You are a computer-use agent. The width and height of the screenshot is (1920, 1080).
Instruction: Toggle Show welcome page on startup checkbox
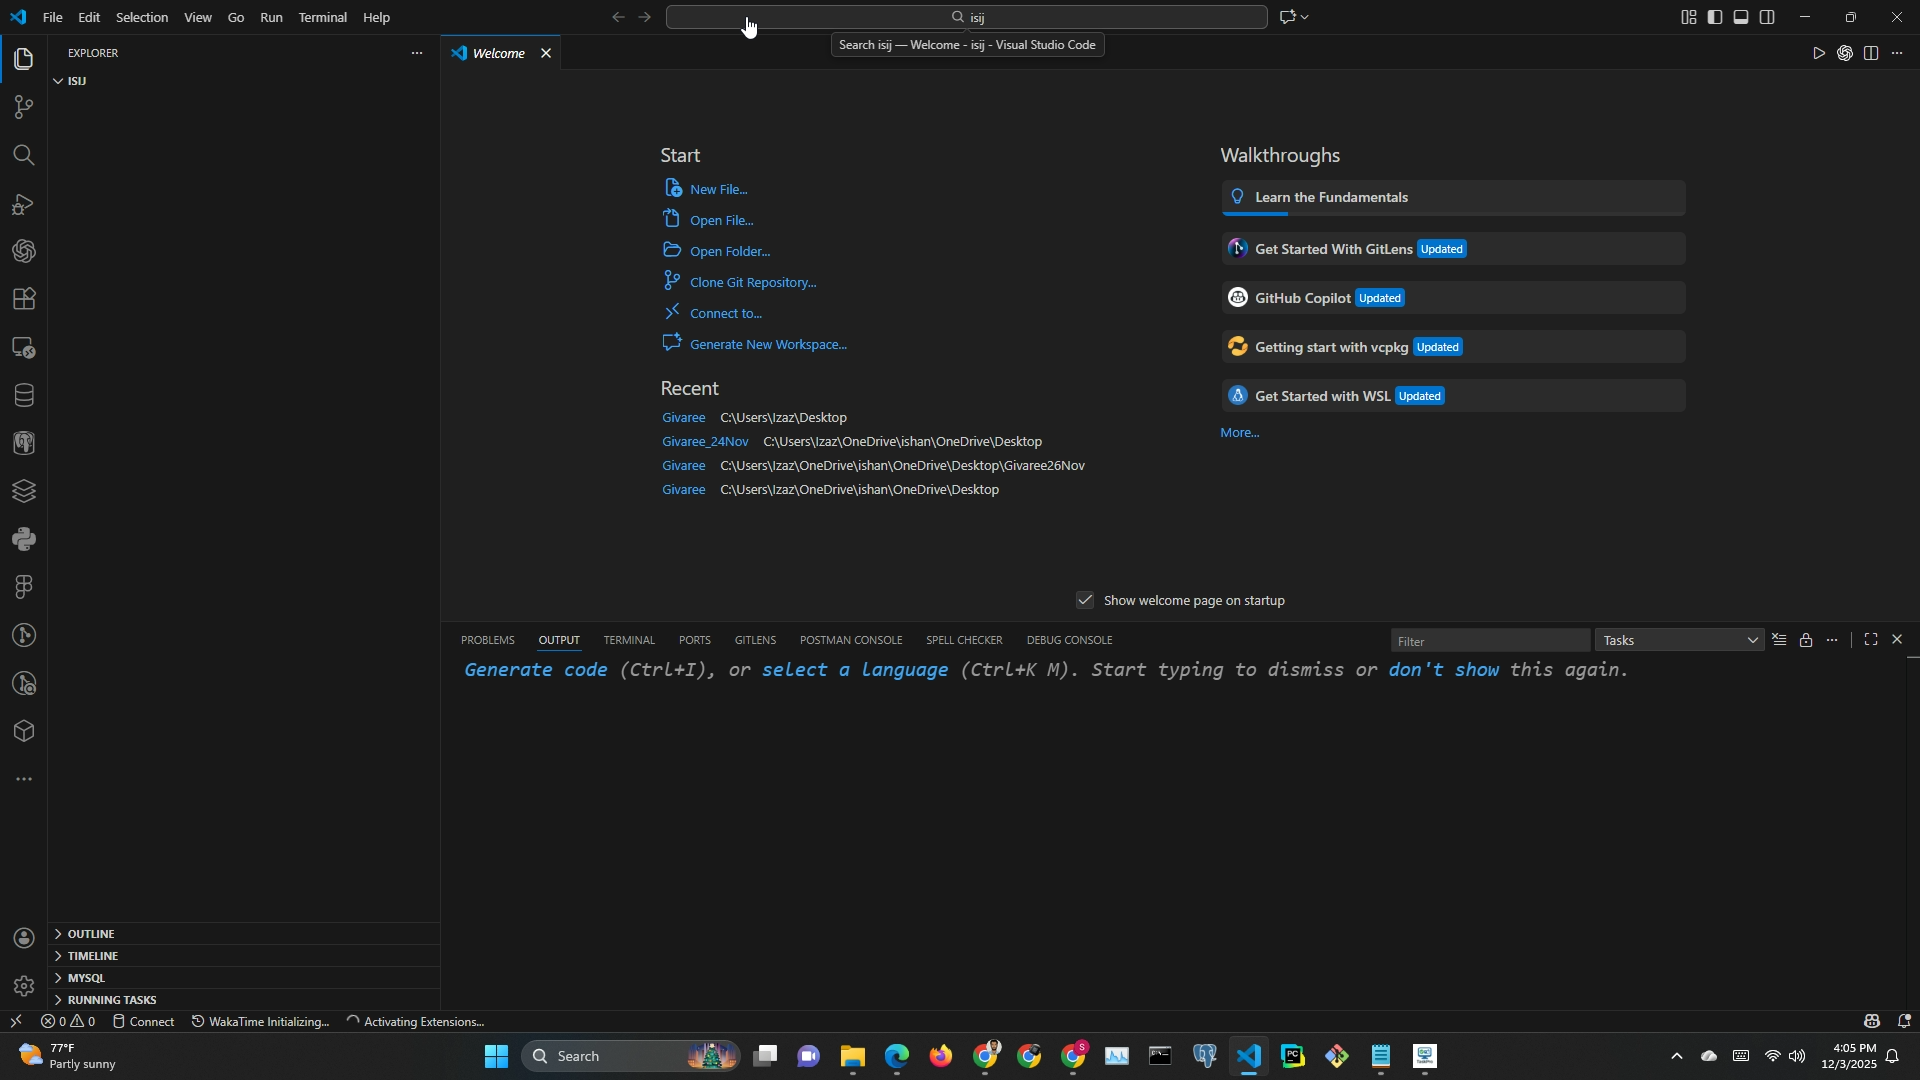1085,601
